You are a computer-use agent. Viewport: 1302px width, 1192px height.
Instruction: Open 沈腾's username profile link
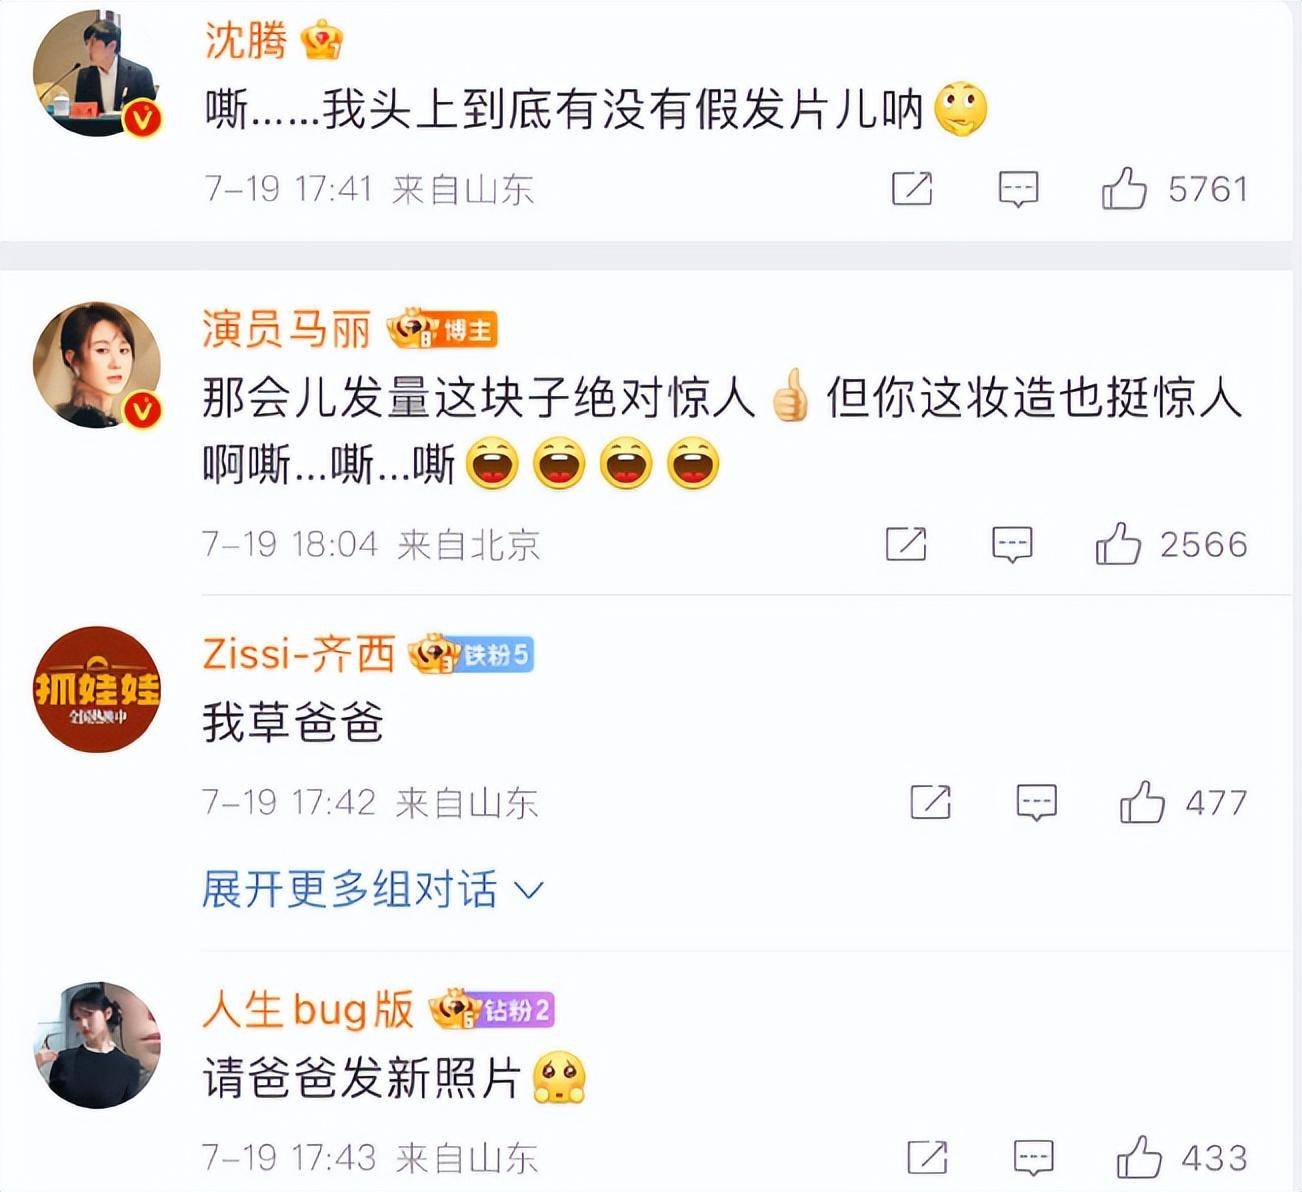[x=246, y=40]
